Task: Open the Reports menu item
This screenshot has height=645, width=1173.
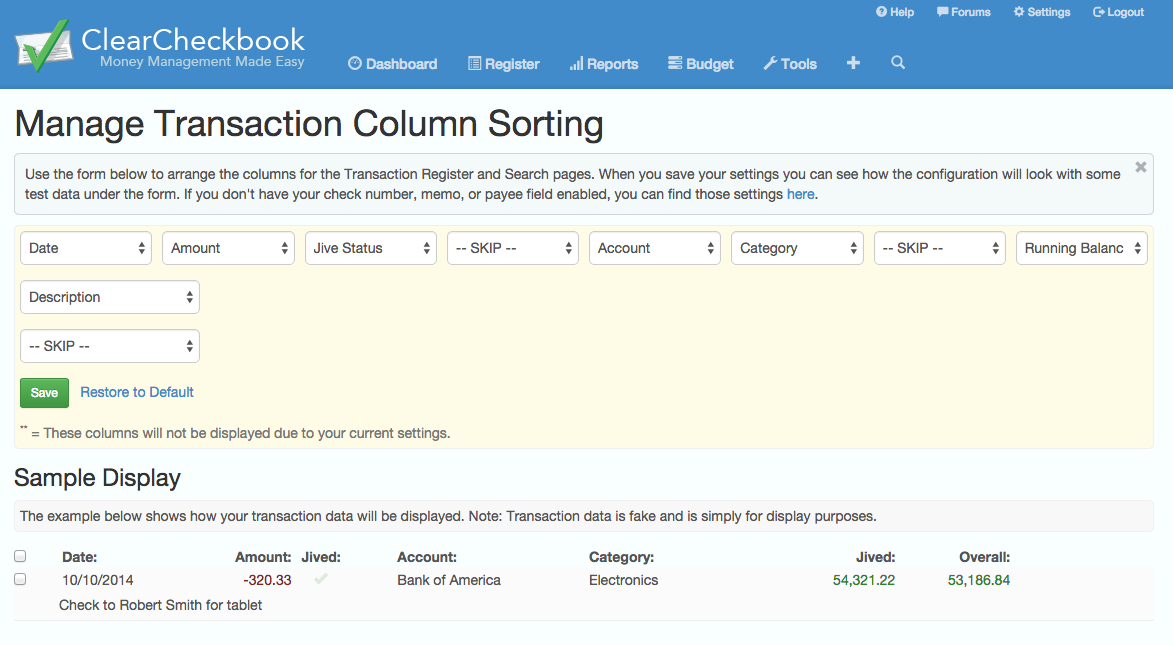Action: [x=603, y=64]
